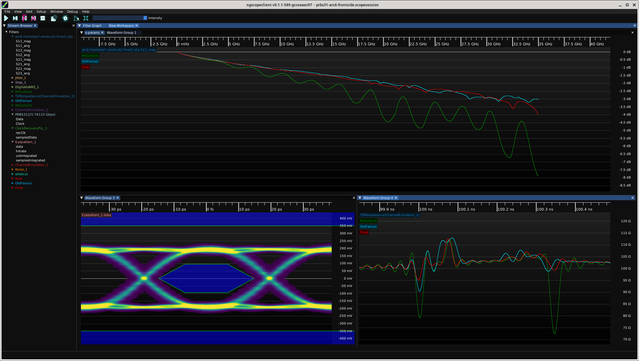This screenshot has height=361, width=639.
Task: Select the smolcut filter
Action: 22,174
